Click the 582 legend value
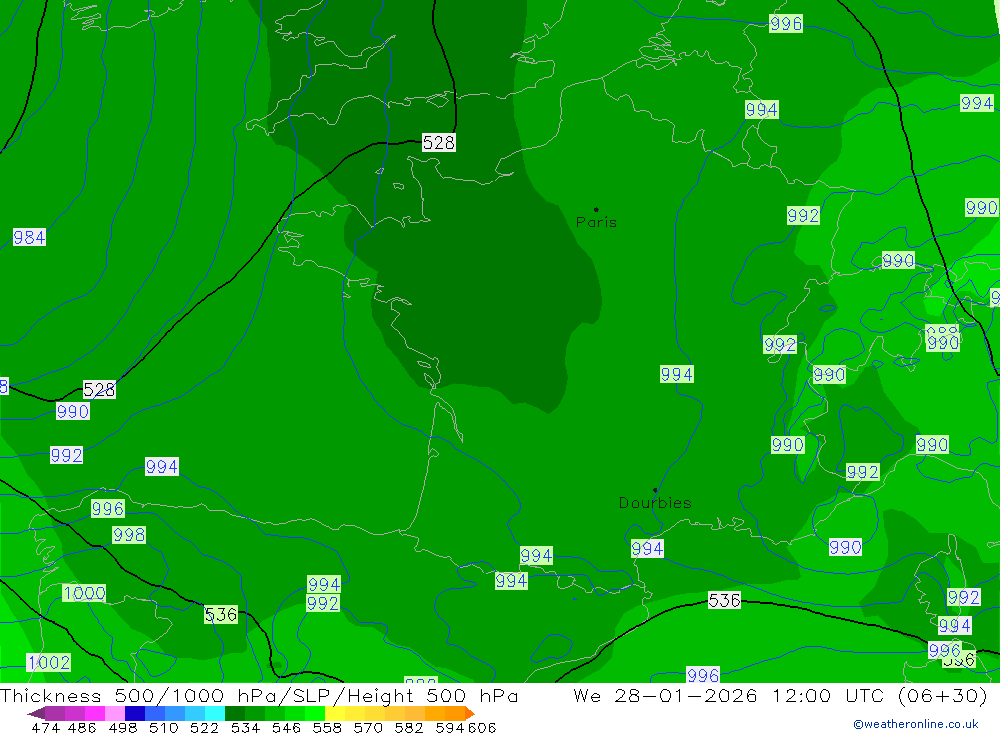1000x733 pixels. [x=408, y=727]
